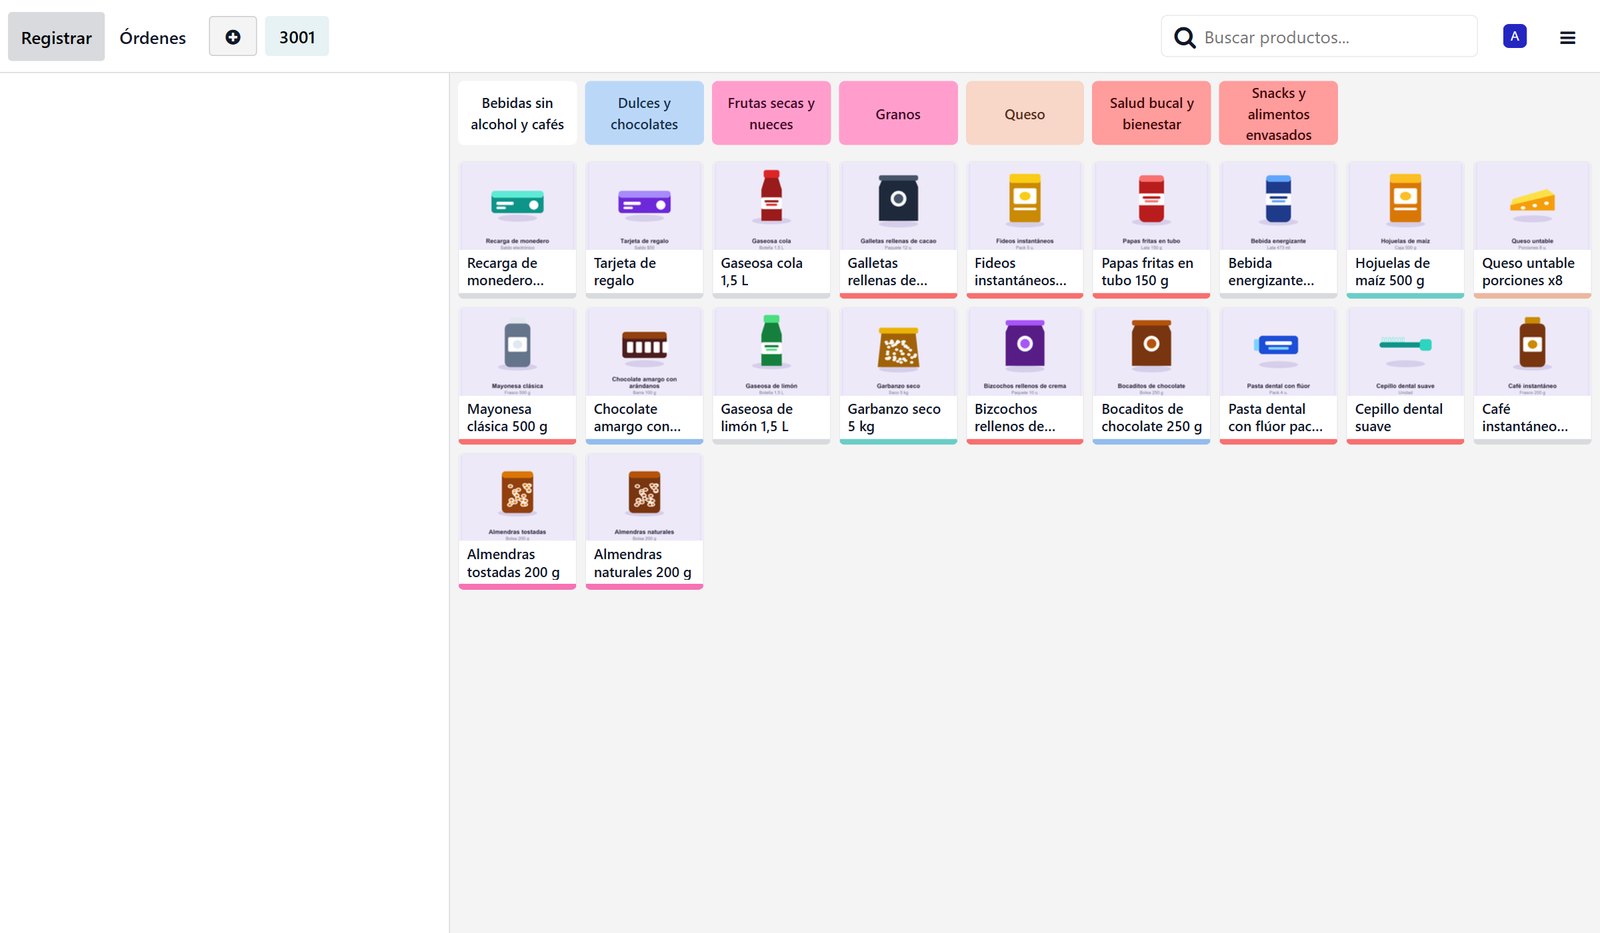
Task: Select Chocolate amargo con arándanos bar
Action: (x=644, y=375)
